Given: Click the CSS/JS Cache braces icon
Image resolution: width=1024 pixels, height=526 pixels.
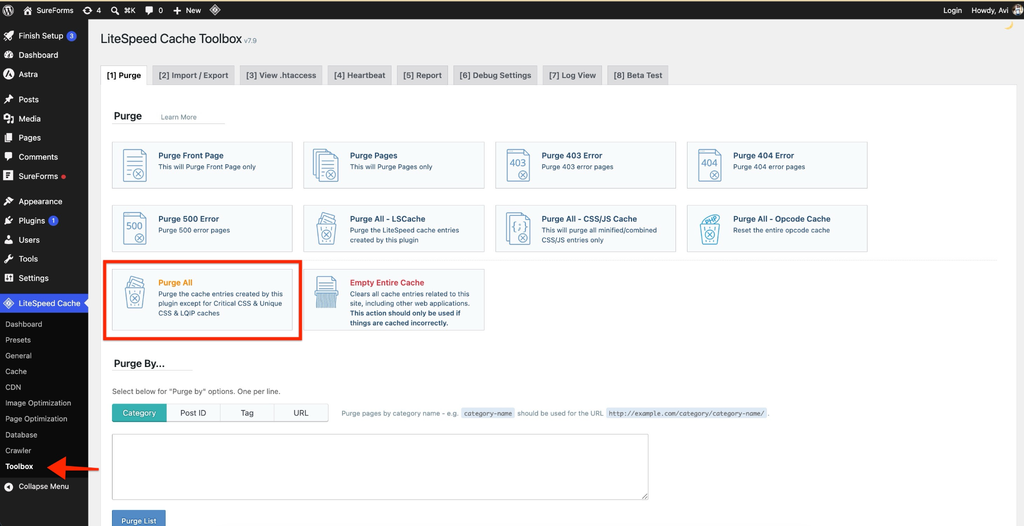Looking at the screenshot, I should (518, 229).
